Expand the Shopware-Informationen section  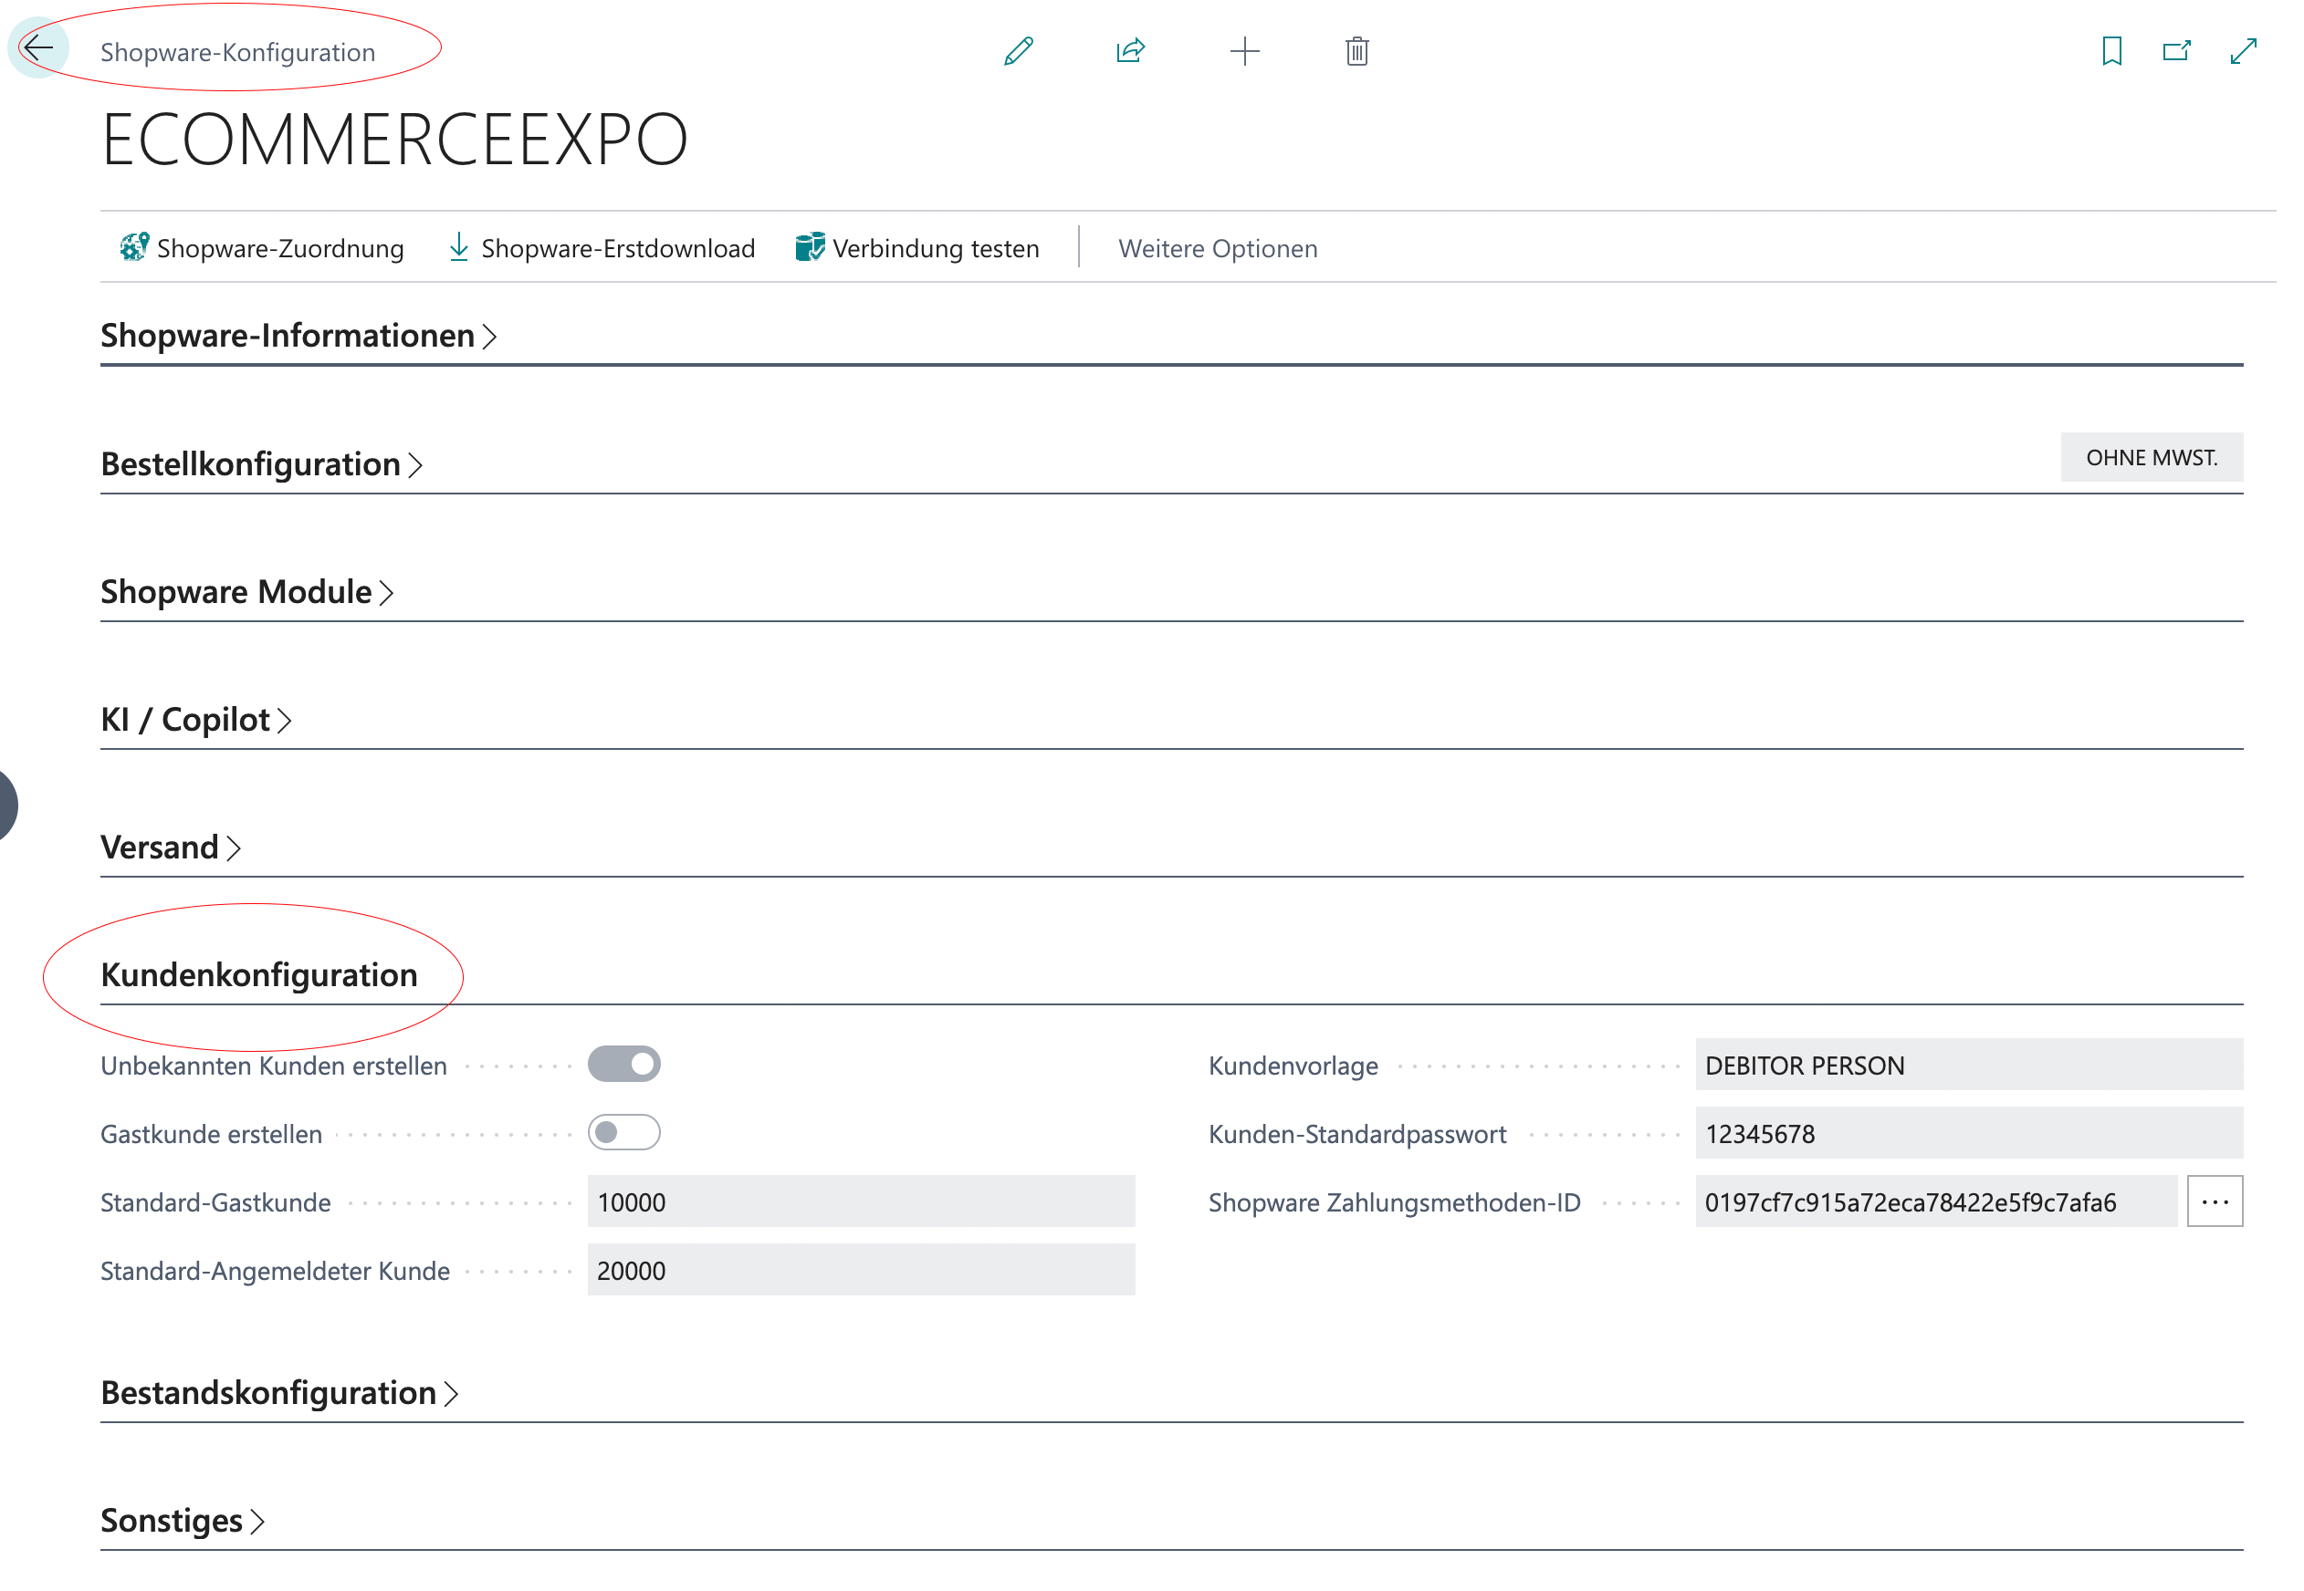click(298, 335)
